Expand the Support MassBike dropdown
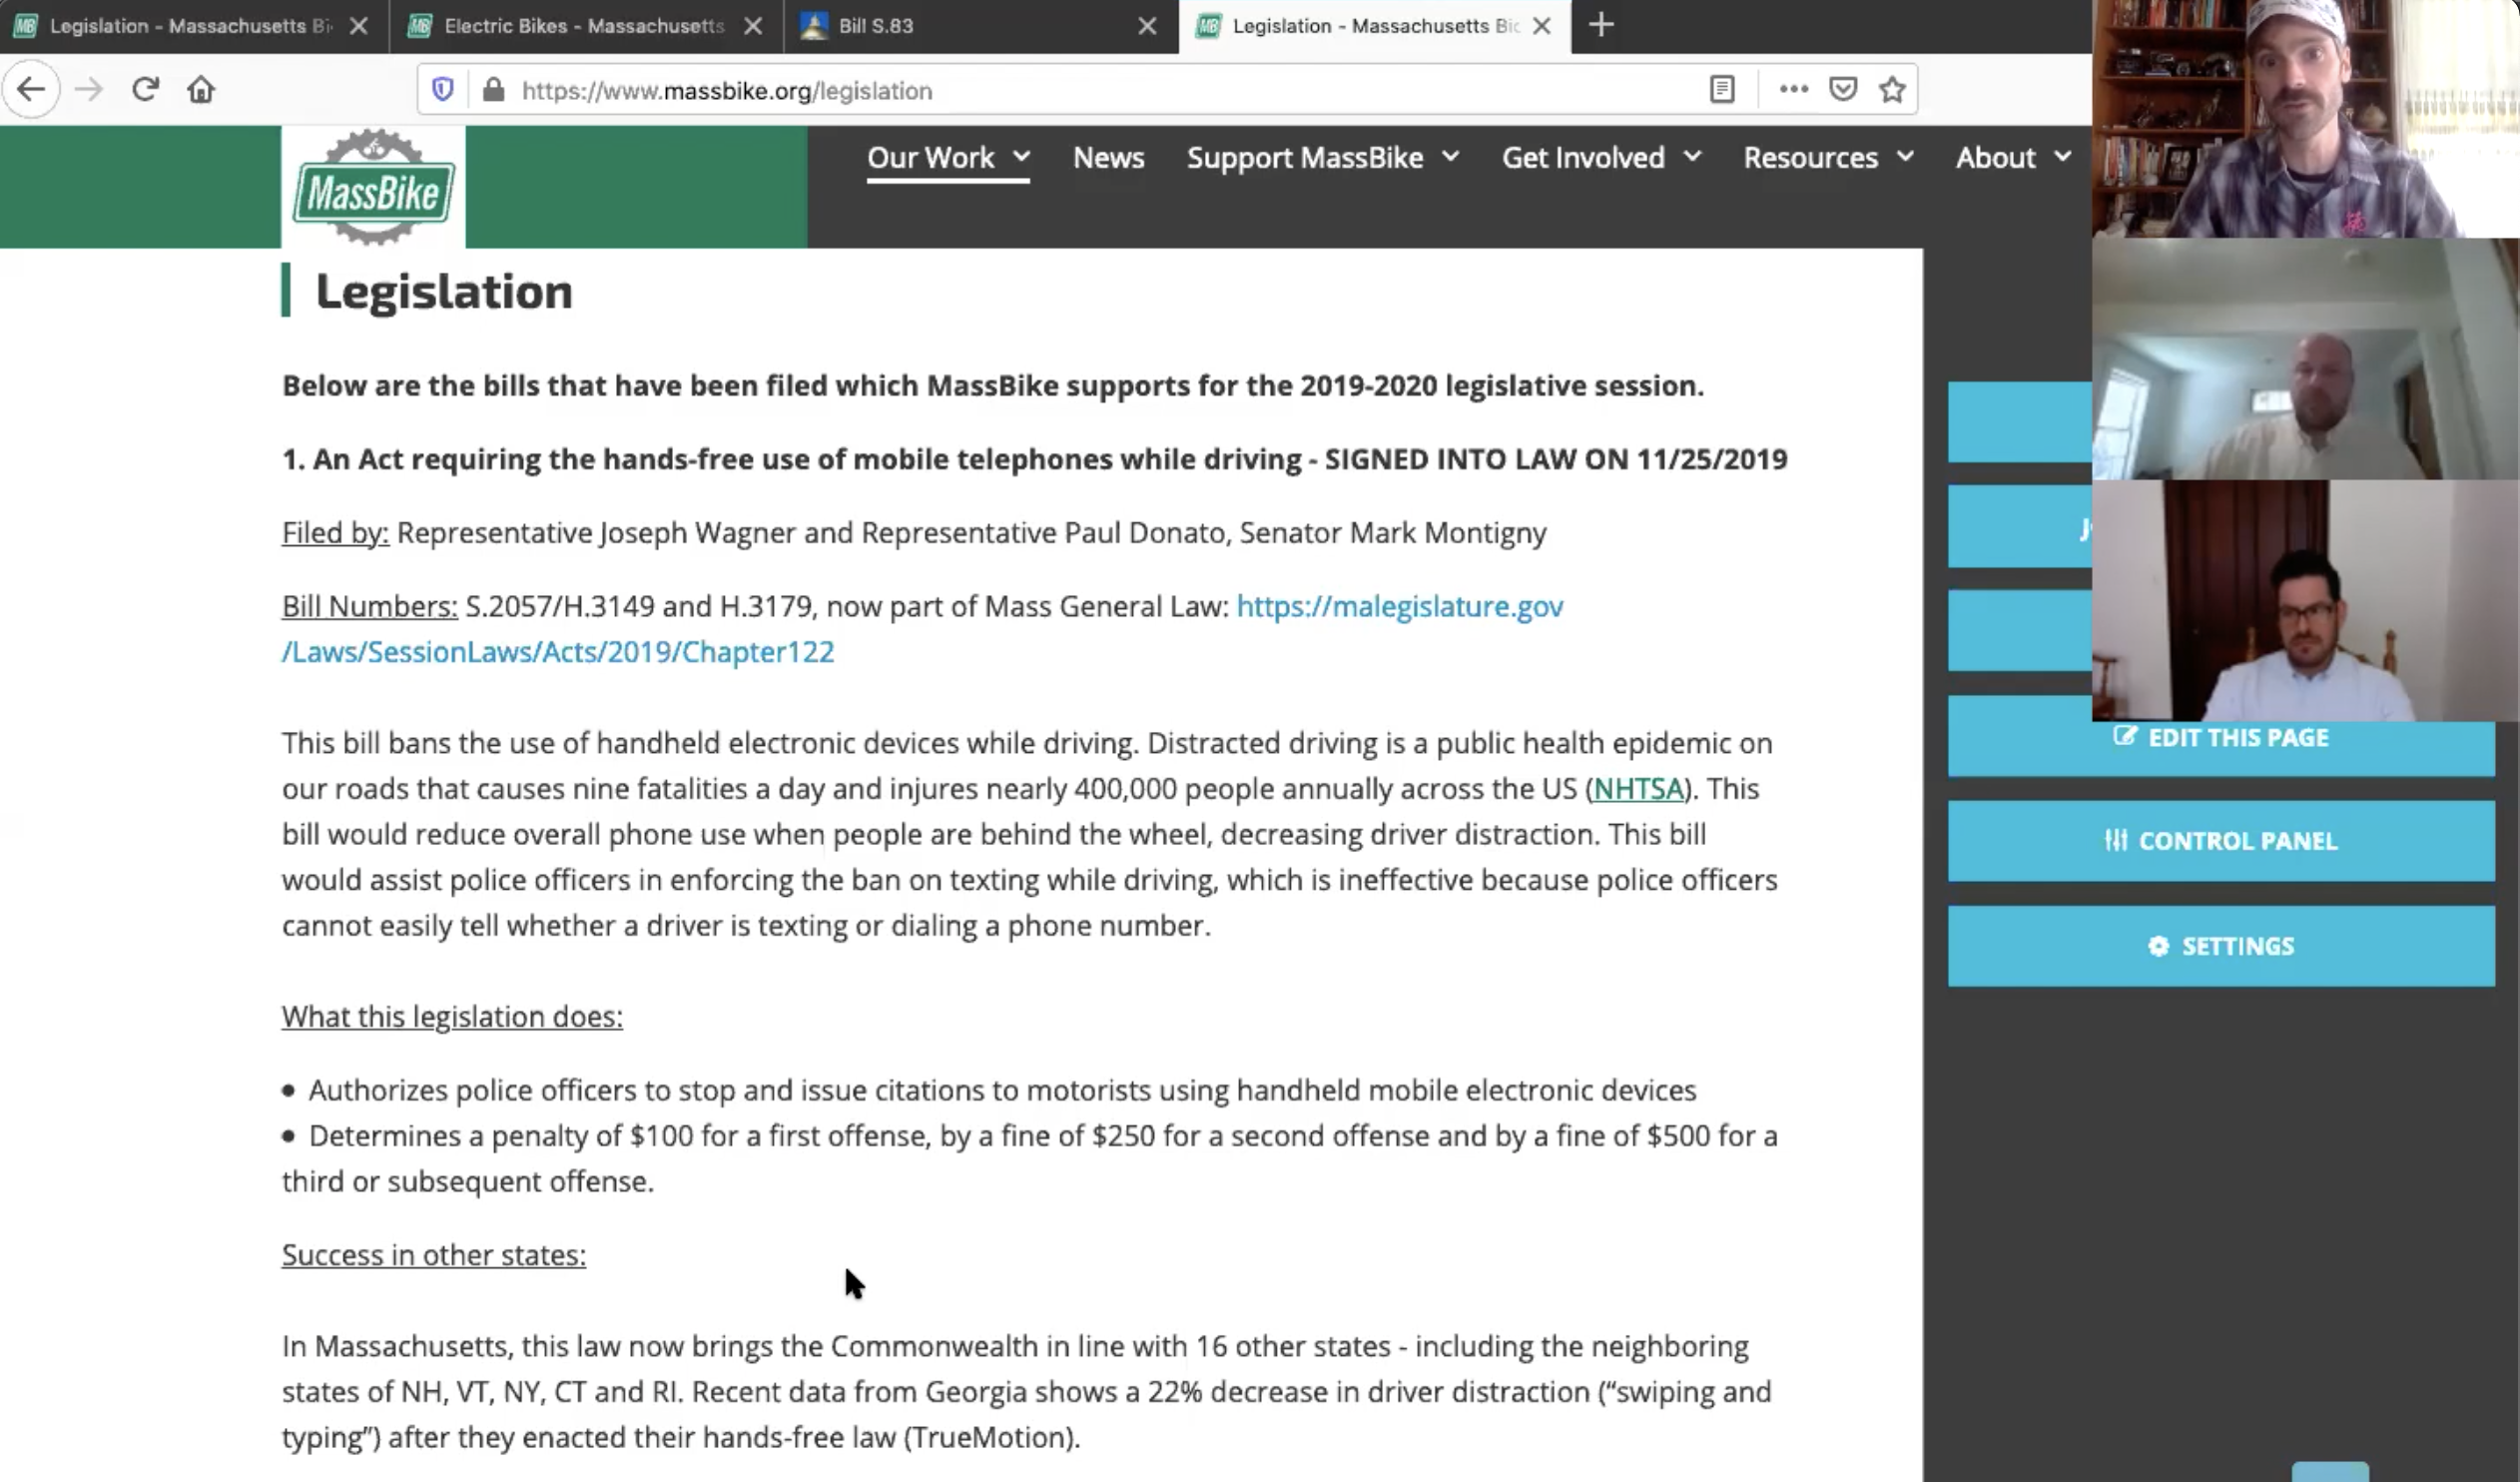 1322,158
